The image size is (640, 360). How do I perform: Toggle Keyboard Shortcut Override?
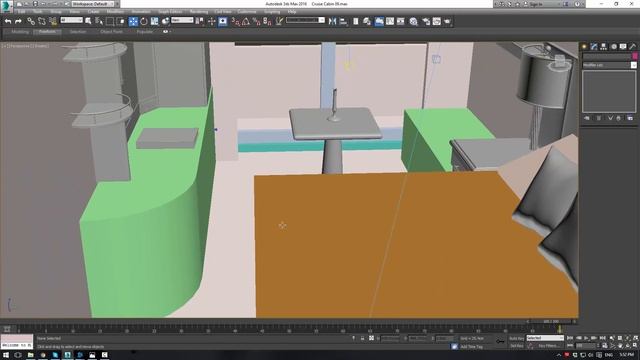click(223, 21)
